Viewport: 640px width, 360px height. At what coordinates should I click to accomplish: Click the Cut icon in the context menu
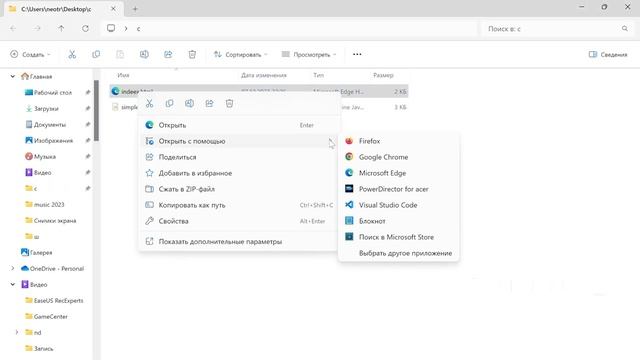tap(149, 104)
